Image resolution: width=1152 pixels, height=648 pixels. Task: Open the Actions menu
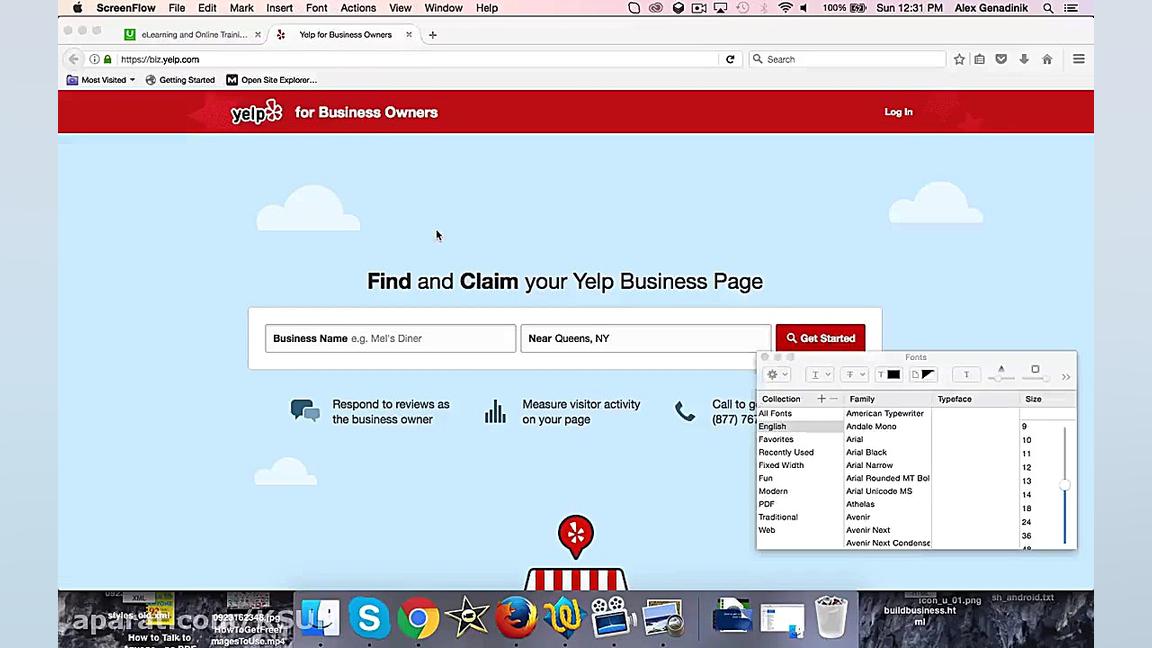point(358,8)
